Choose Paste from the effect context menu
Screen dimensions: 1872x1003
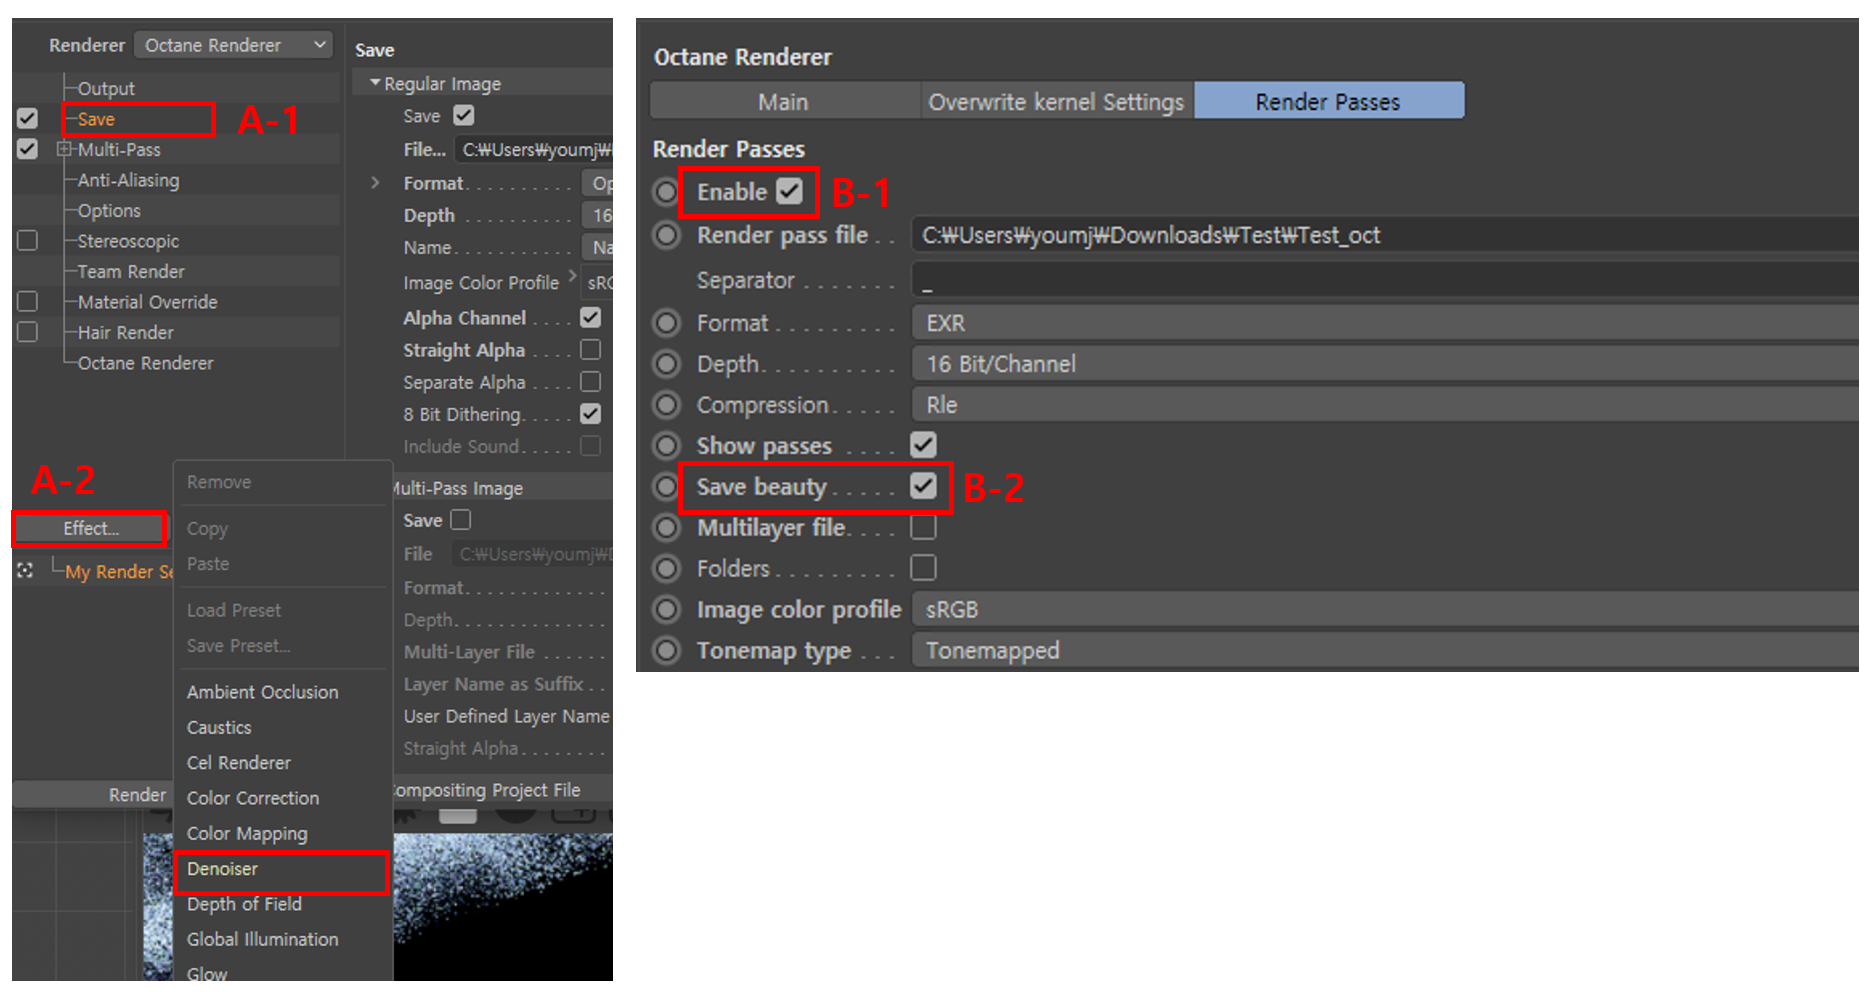[208, 564]
